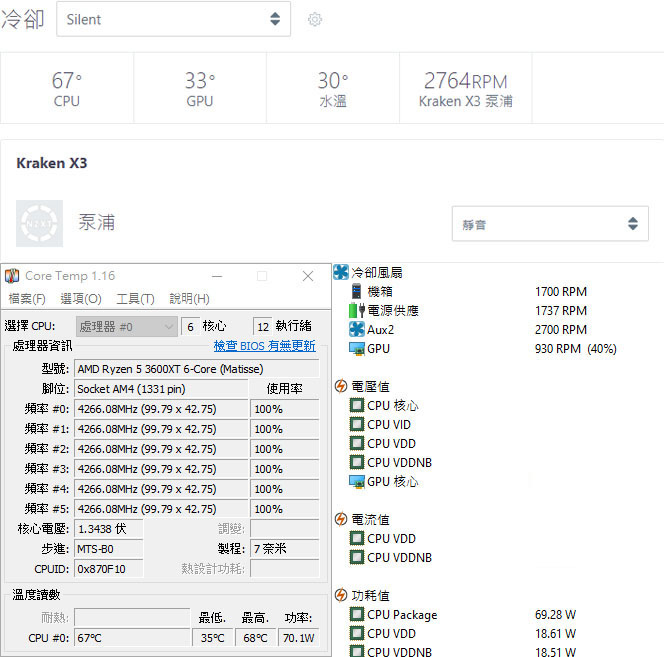Select the 電壓值 voltage category icon
This screenshot has height=657, width=664.
340,386
